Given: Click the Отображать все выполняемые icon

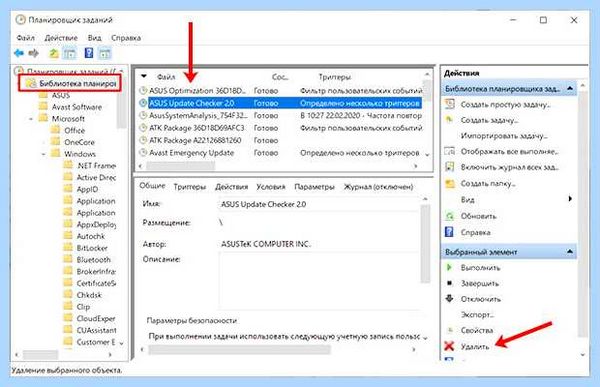Looking at the screenshot, I should click(x=450, y=151).
